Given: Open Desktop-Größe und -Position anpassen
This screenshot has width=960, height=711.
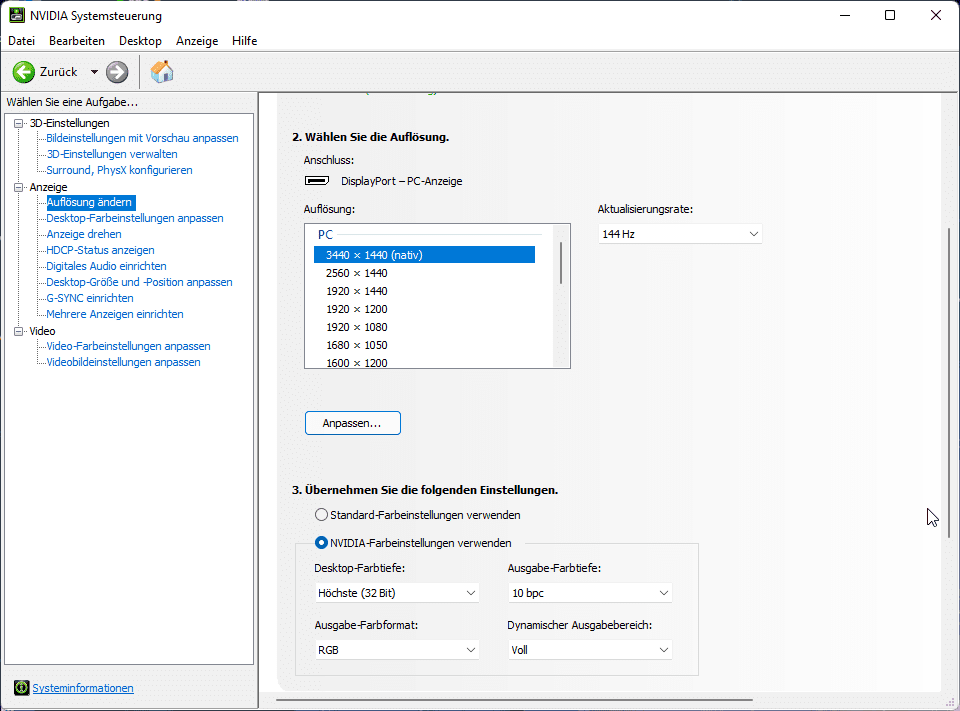Looking at the screenshot, I should [140, 282].
